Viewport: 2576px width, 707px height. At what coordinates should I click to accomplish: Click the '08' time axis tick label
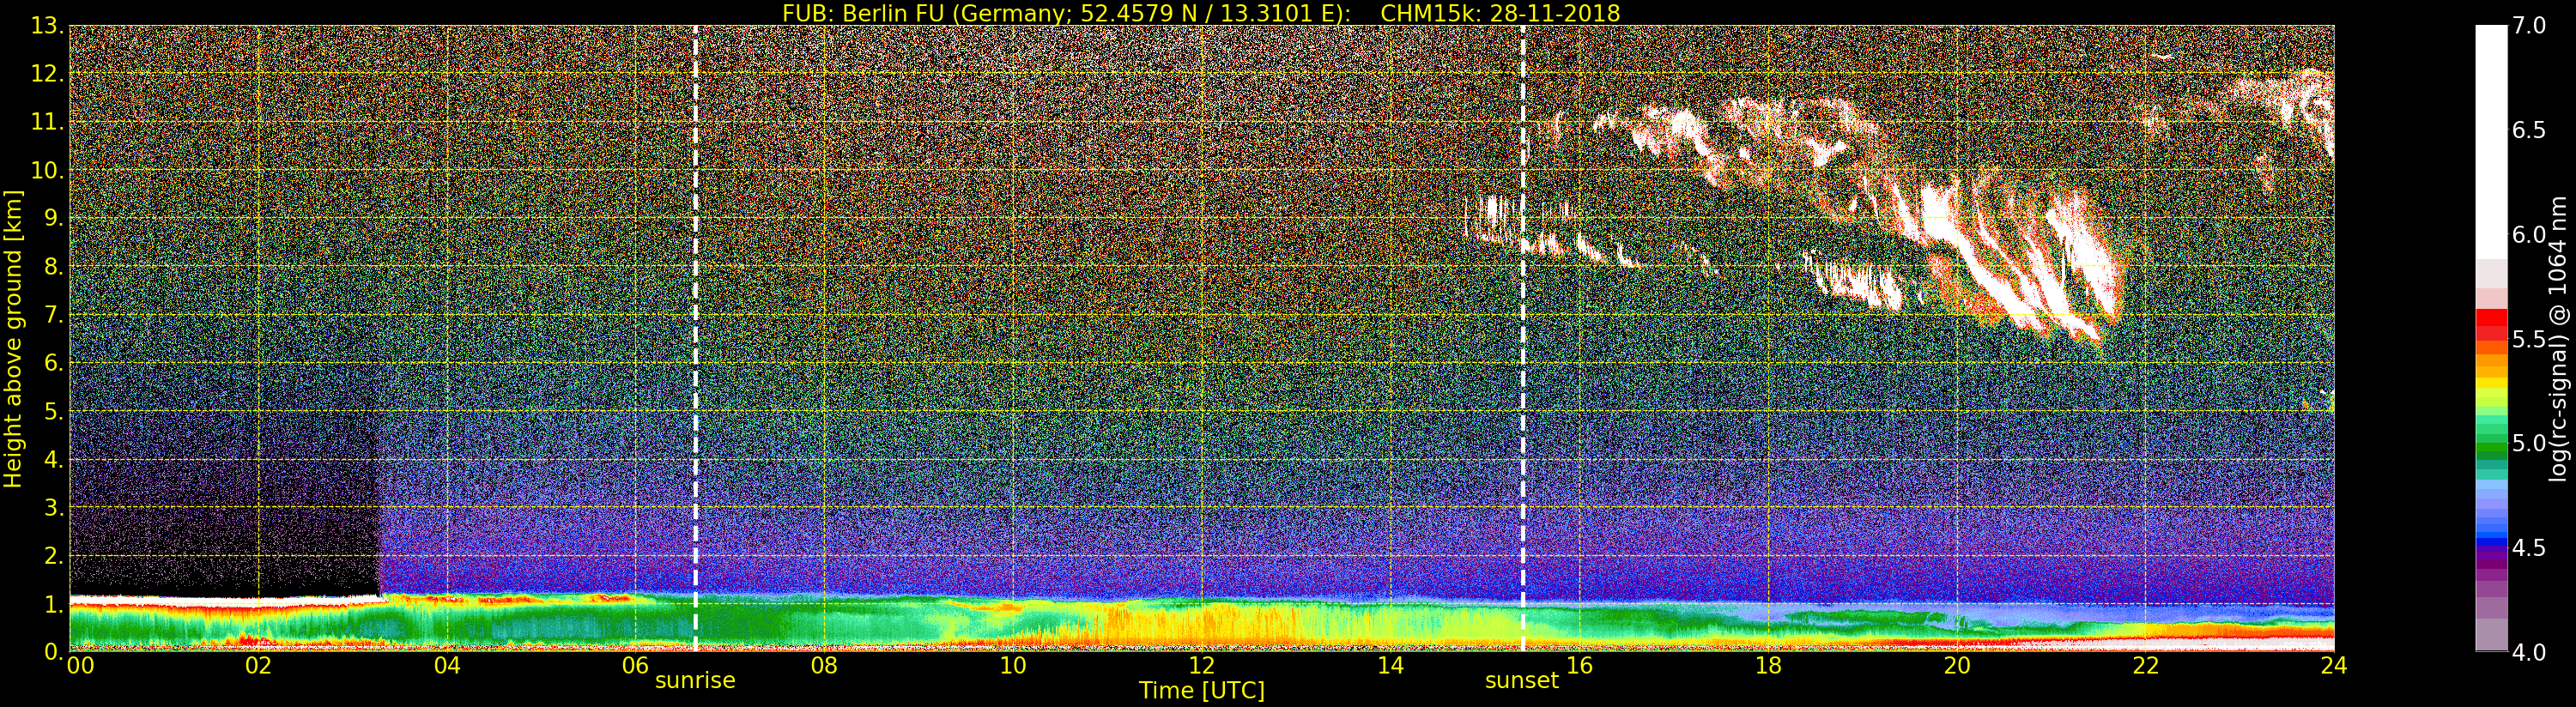coord(824,666)
